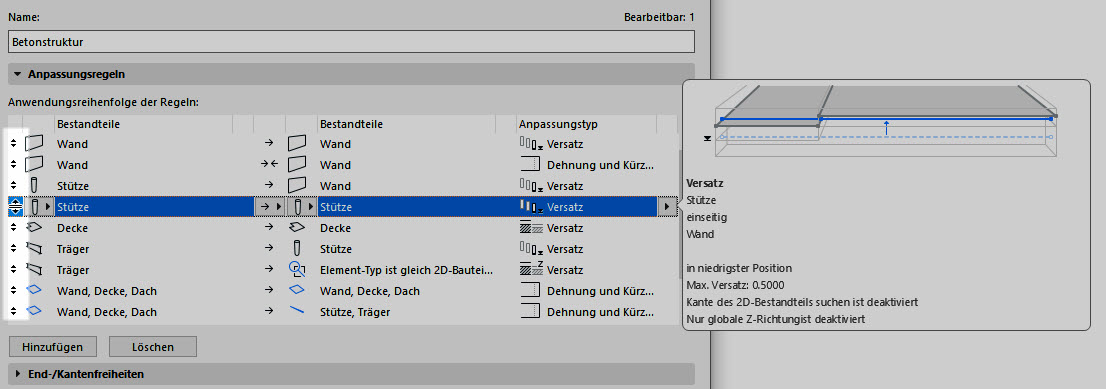Viewport: 1106px width, 389px height.
Task: Open the component dropdown next to the left Stütze icon in the selected row
Action: pyautogui.click(x=47, y=207)
